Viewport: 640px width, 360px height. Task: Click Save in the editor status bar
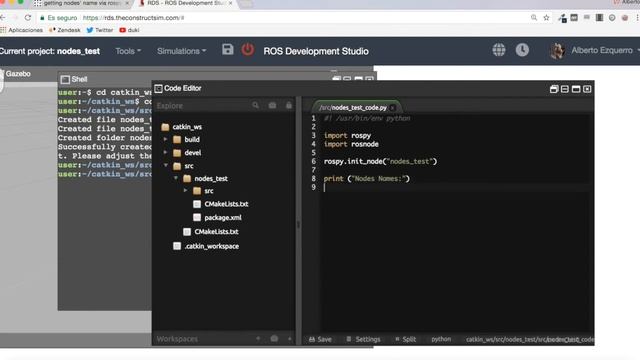[x=320, y=339]
